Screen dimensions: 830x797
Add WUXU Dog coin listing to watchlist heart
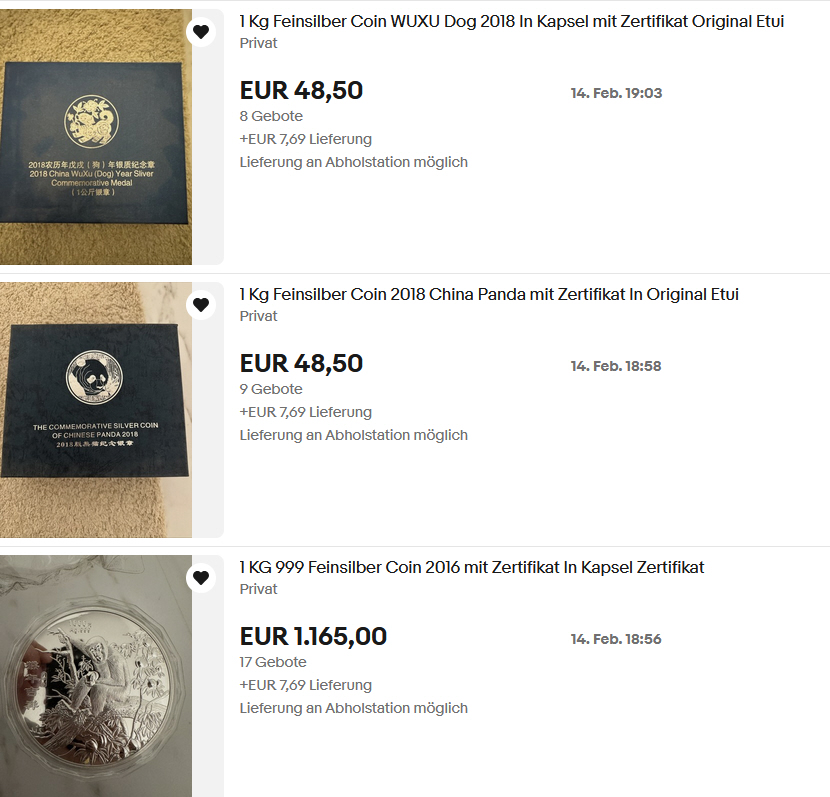201,32
